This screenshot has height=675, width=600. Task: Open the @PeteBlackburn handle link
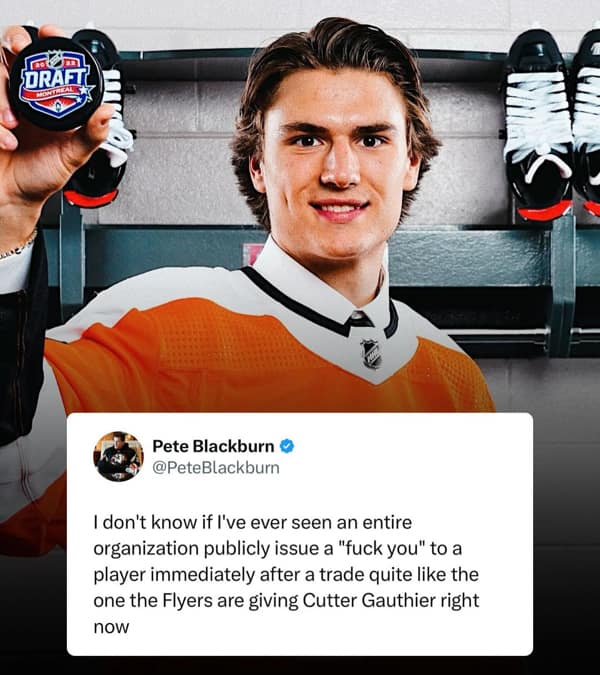216,468
